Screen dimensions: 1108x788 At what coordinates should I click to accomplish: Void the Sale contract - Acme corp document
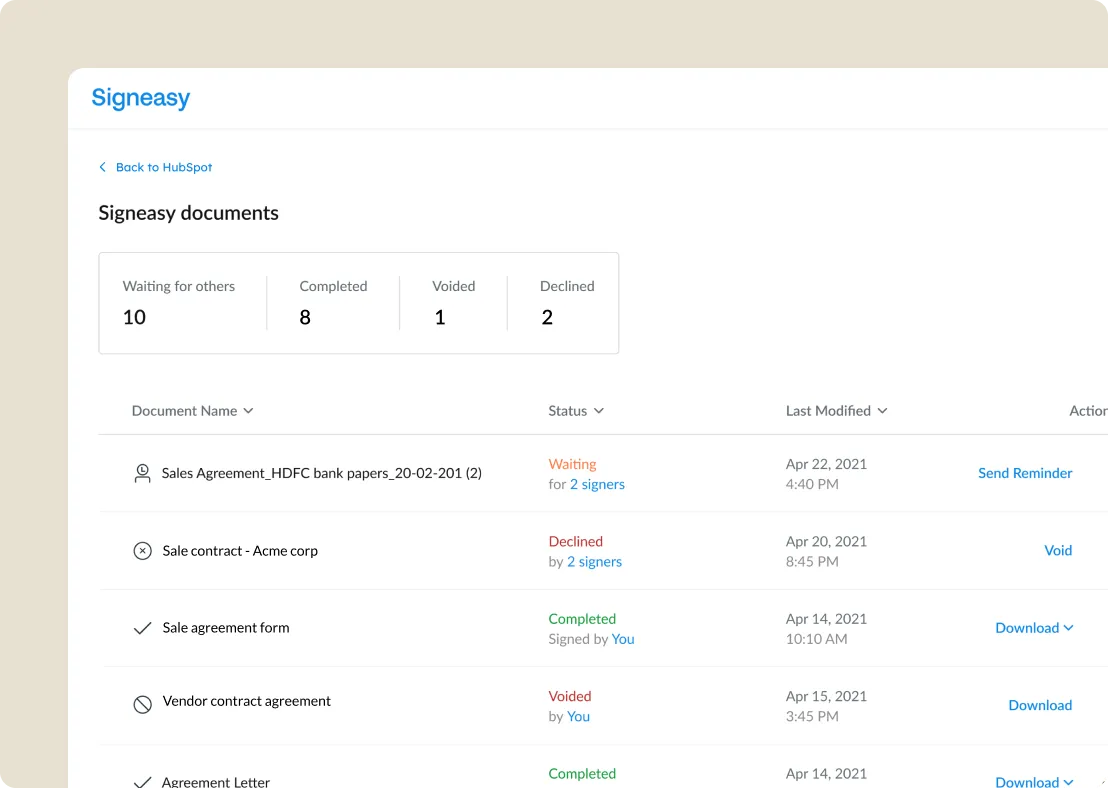[1058, 550]
